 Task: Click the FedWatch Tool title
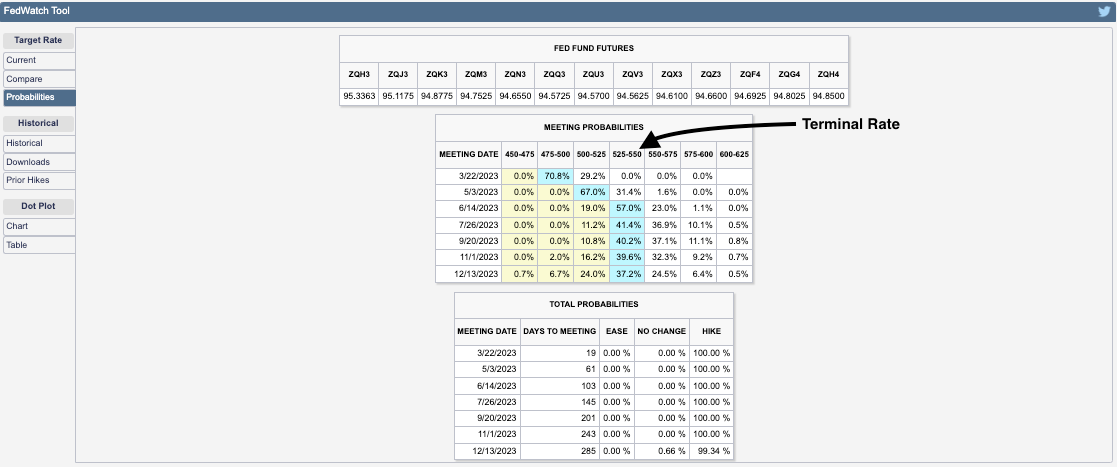(36, 11)
